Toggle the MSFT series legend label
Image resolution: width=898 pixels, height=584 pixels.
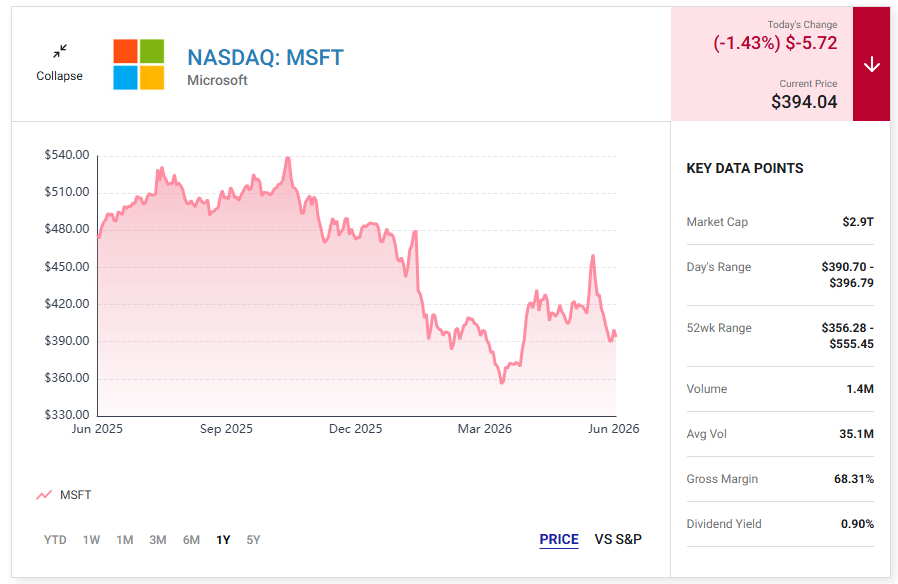click(x=76, y=495)
